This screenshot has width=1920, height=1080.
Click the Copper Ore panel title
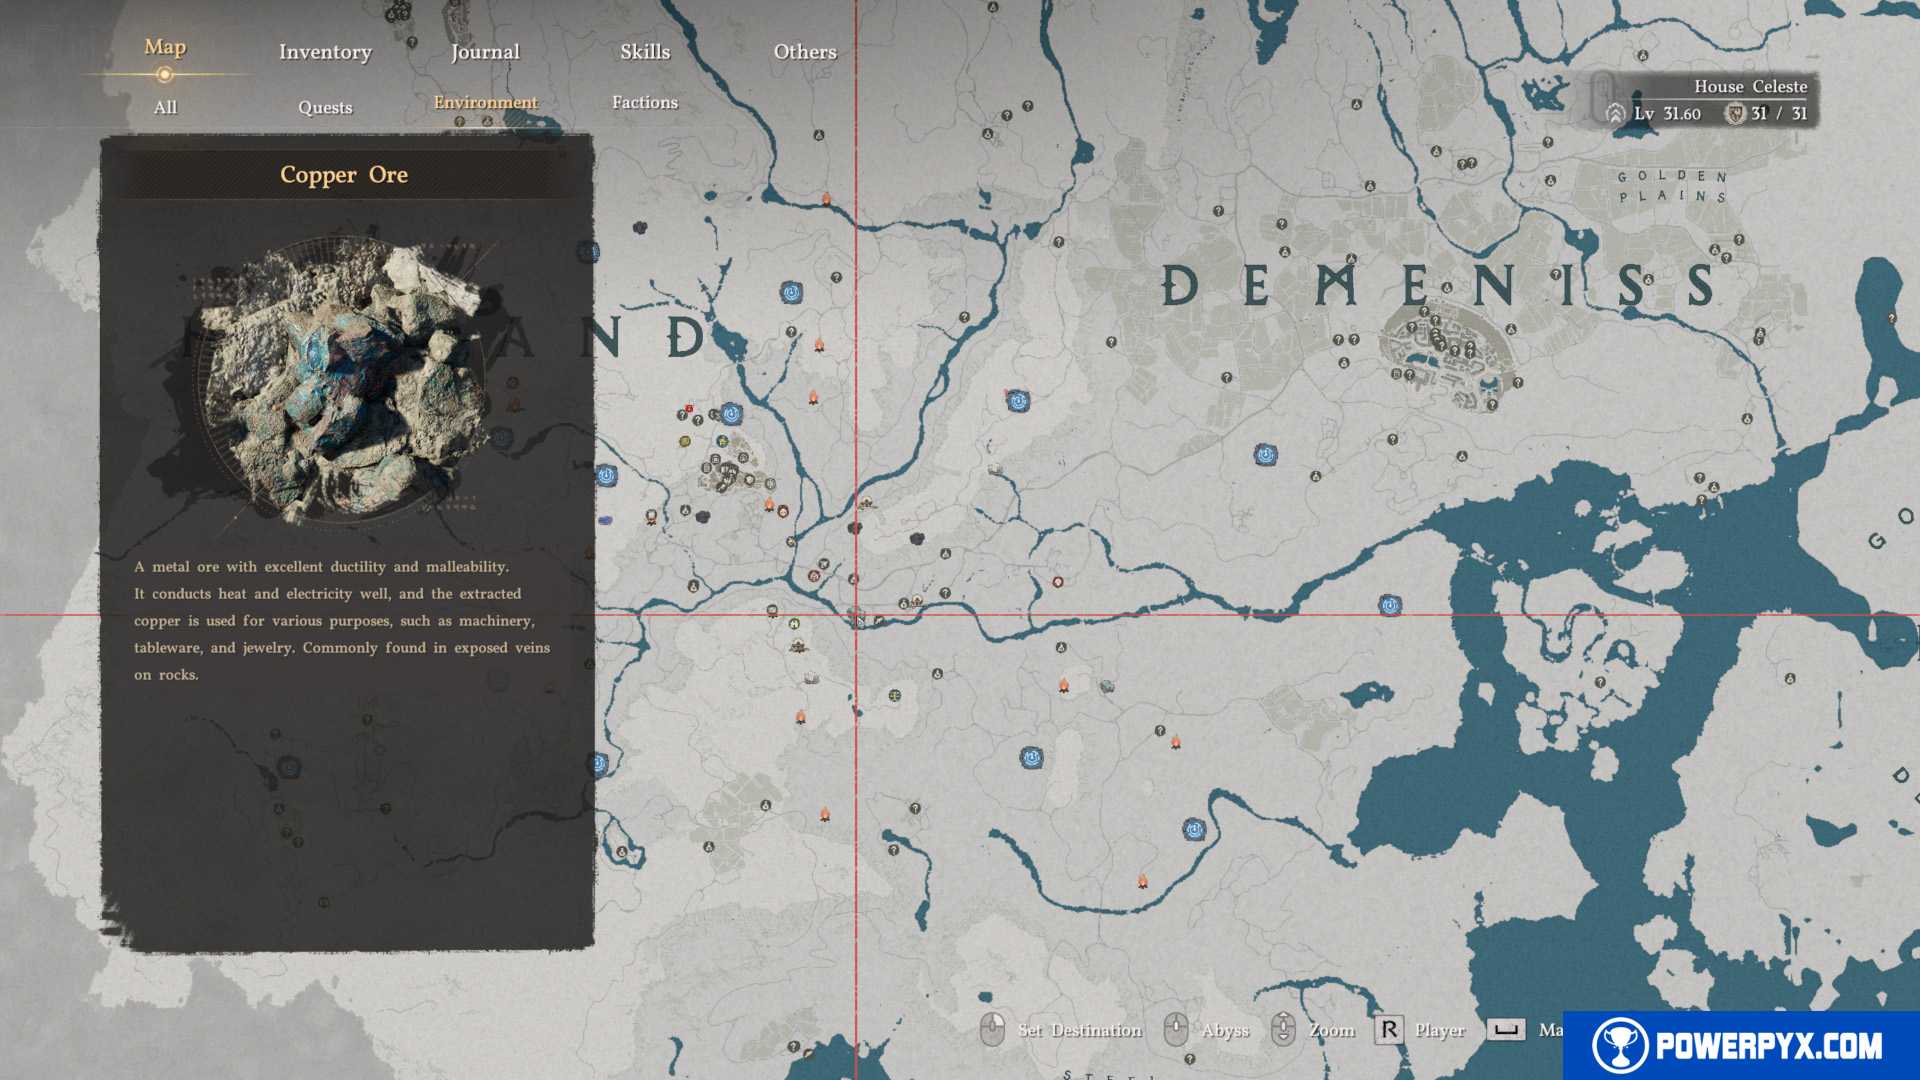344,175
